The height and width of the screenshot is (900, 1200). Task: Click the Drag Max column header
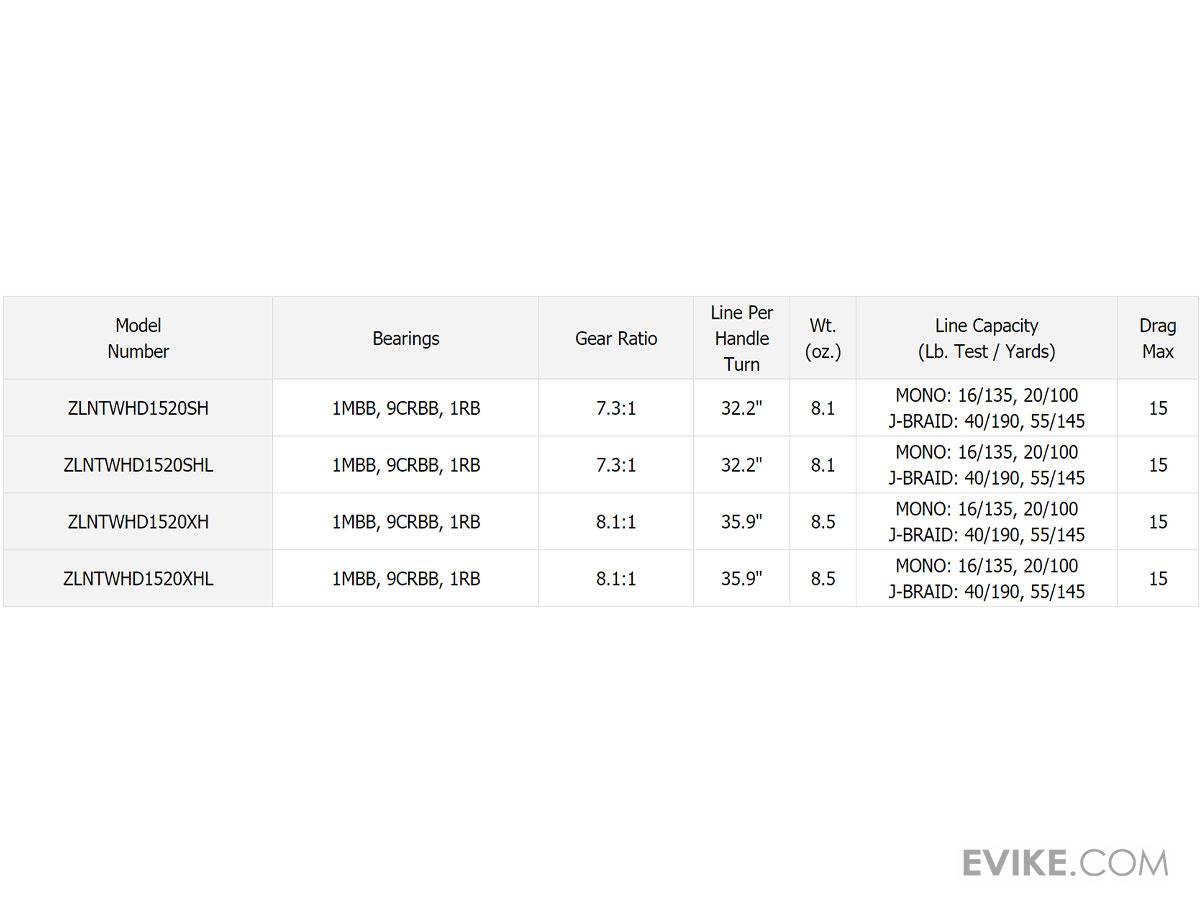pyautogui.click(x=1157, y=338)
